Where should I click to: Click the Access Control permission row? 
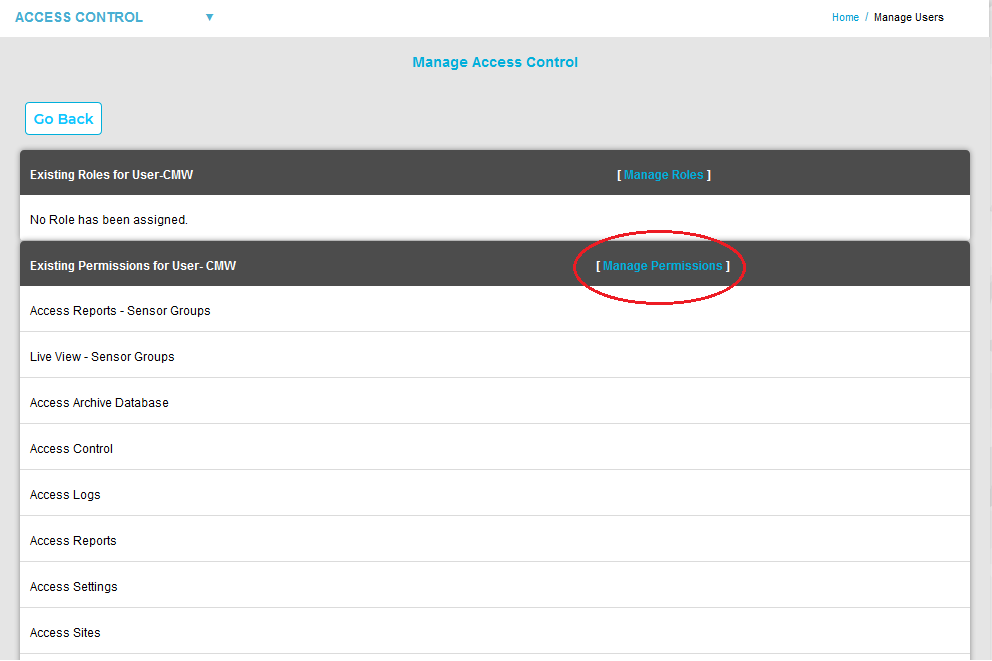click(x=71, y=449)
